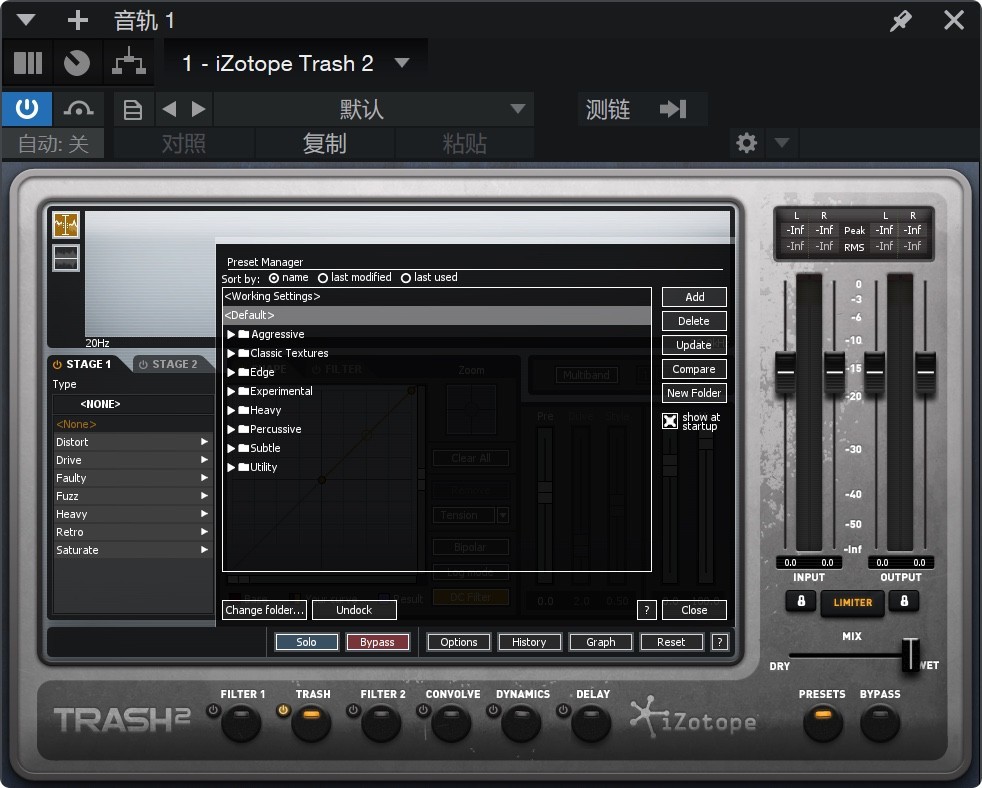Select the FILTER 2 module knob
982x788 pixels.
(x=382, y=722)
